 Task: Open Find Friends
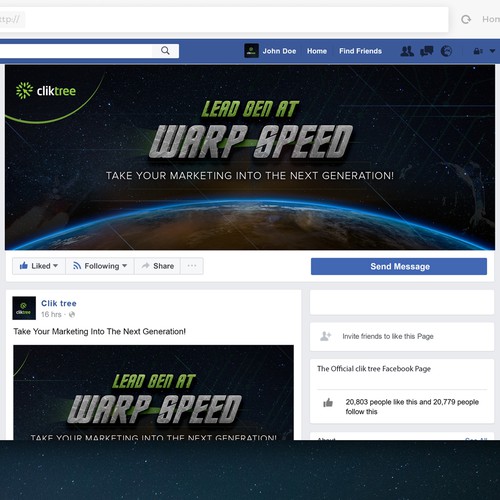[360, 51]
